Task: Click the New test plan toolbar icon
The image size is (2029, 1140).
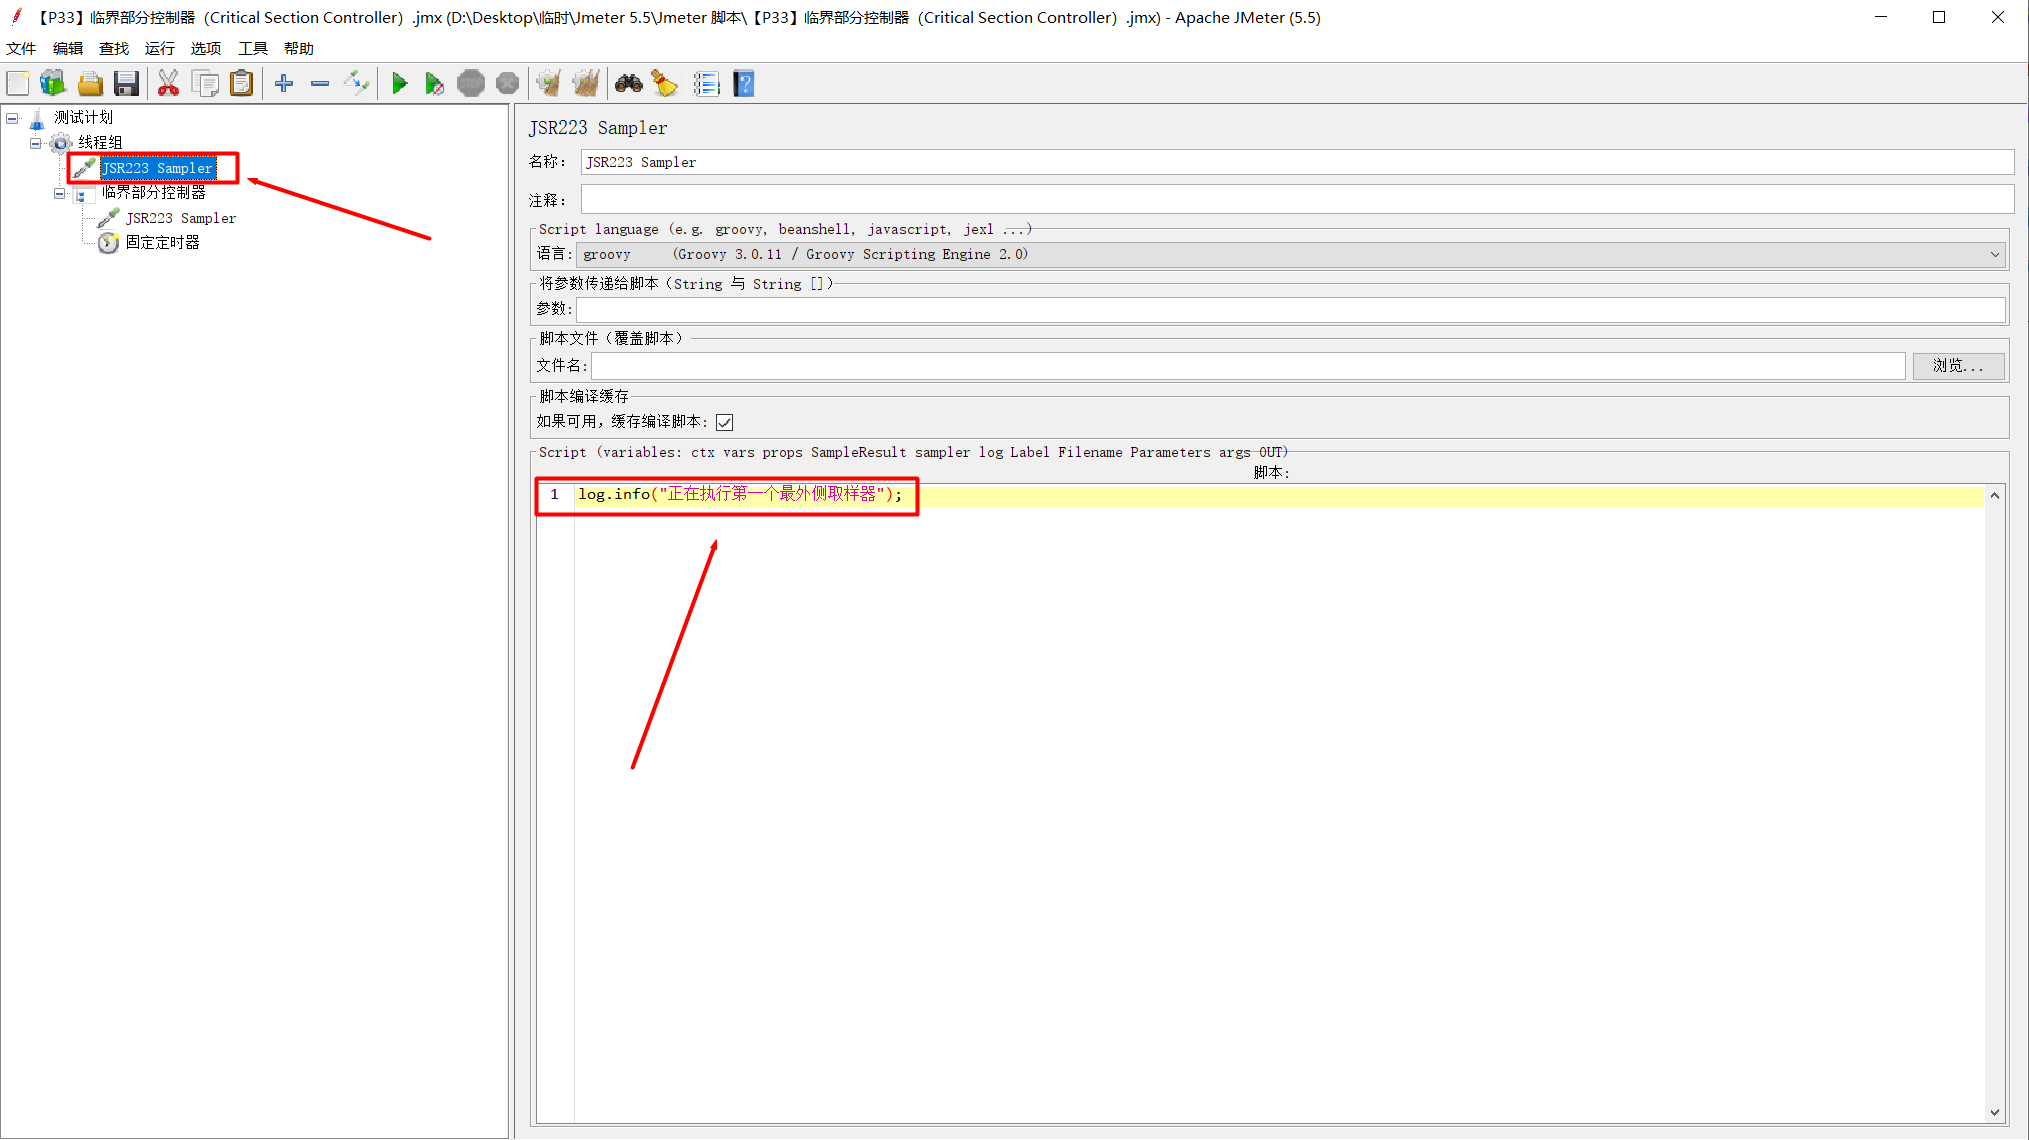Action: pyautogui.click(x=18, y=84)
